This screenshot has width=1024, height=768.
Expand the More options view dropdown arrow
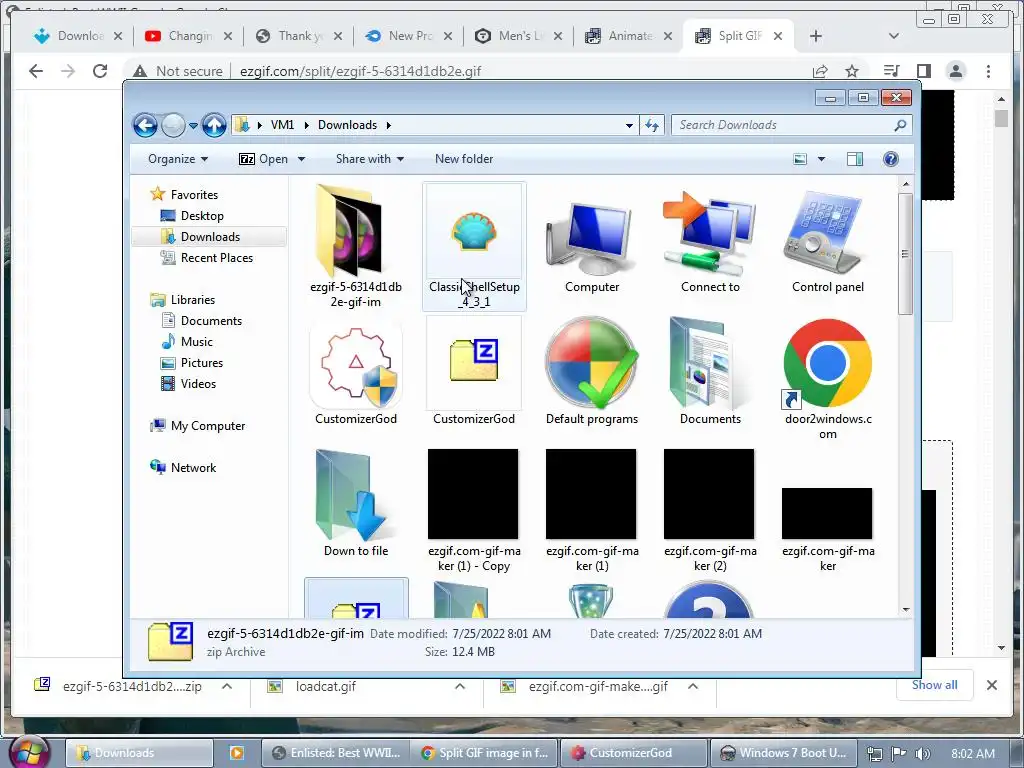point(822,159)
